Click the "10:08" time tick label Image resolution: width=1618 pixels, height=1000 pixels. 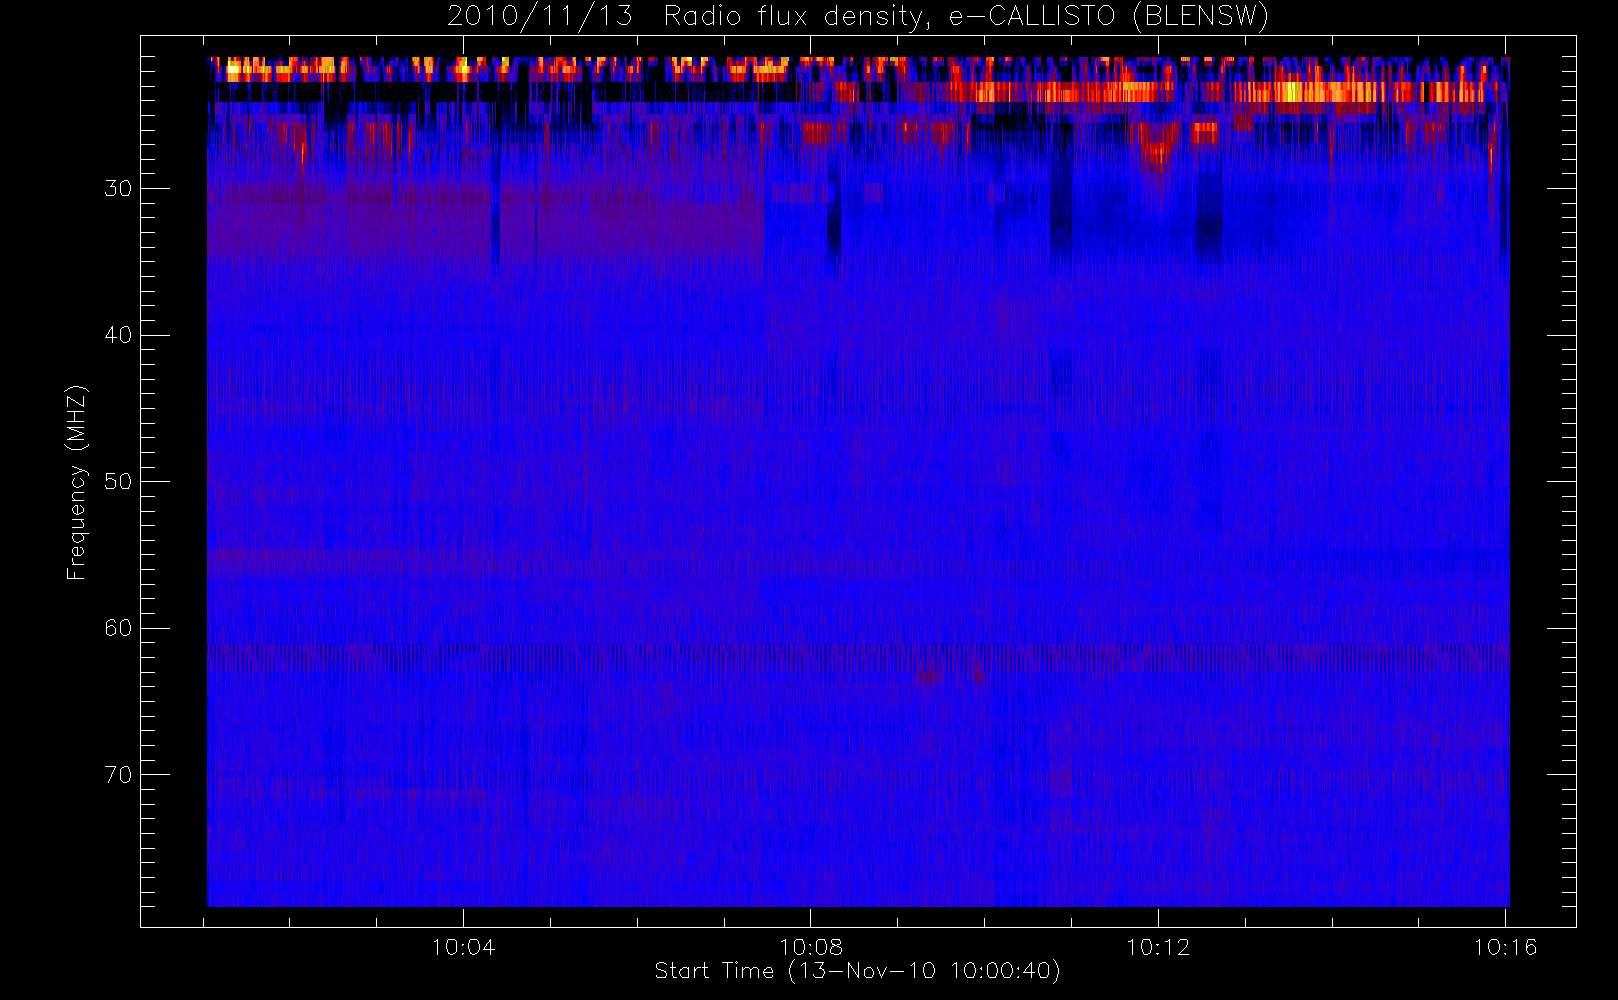(x=811, y=947)
